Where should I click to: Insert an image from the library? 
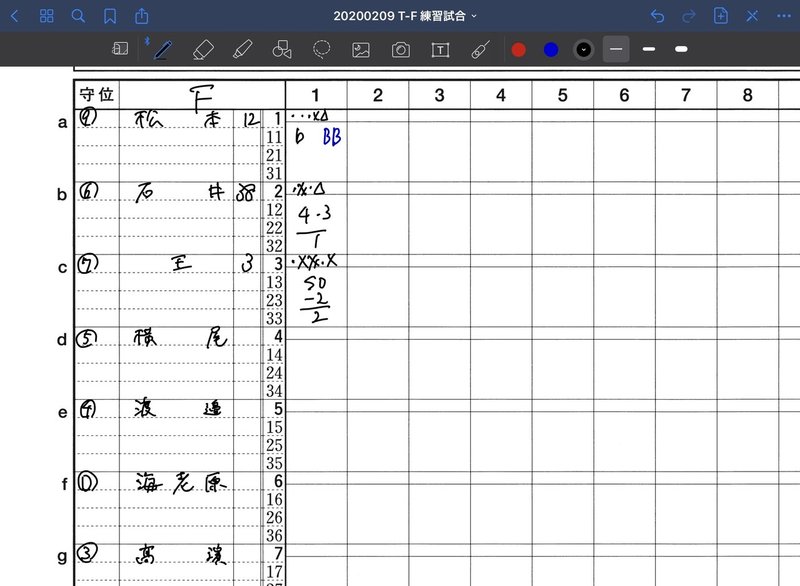click(x=361, y=49)
